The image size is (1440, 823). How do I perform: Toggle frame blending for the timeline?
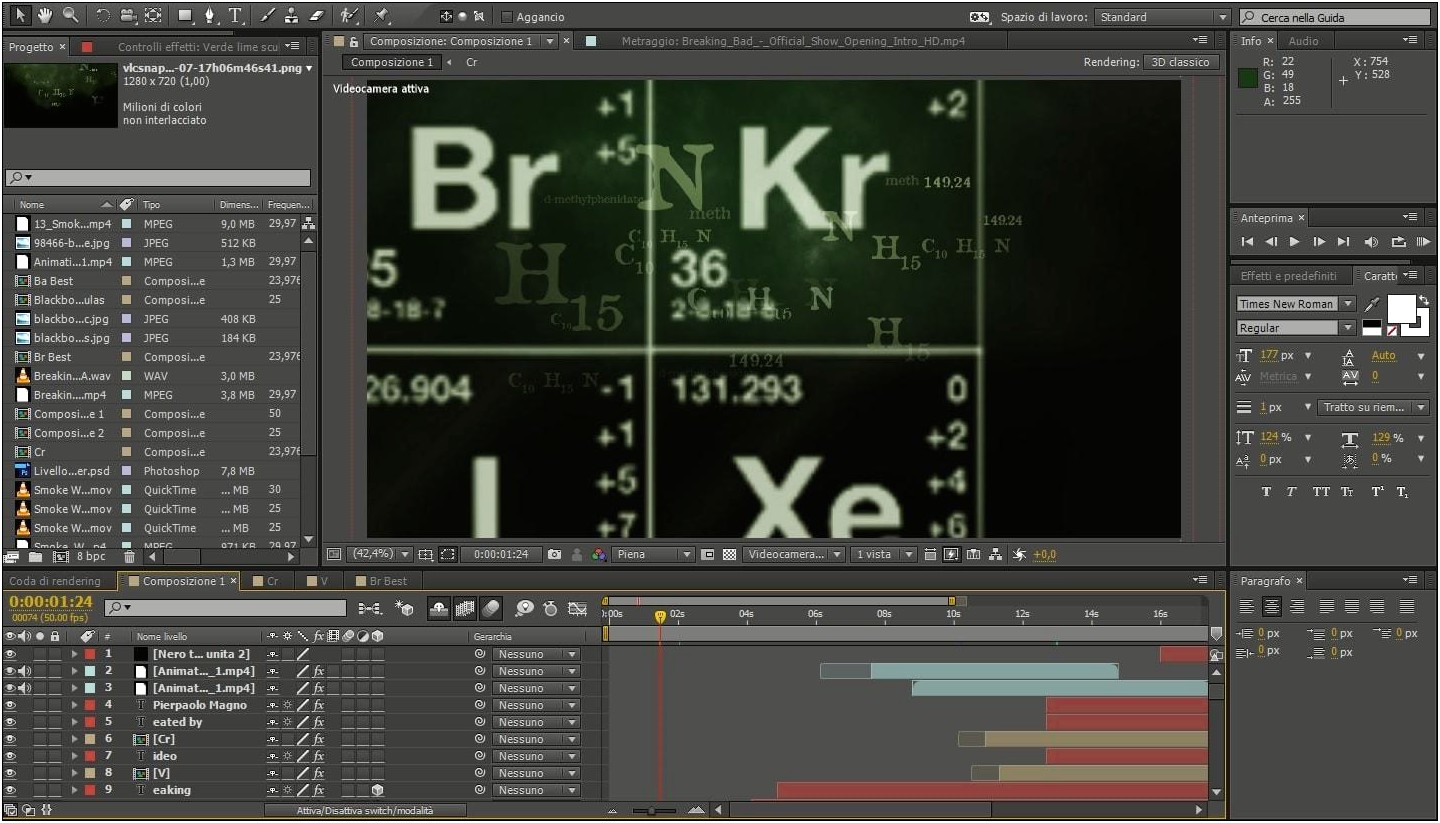(465, 608)
